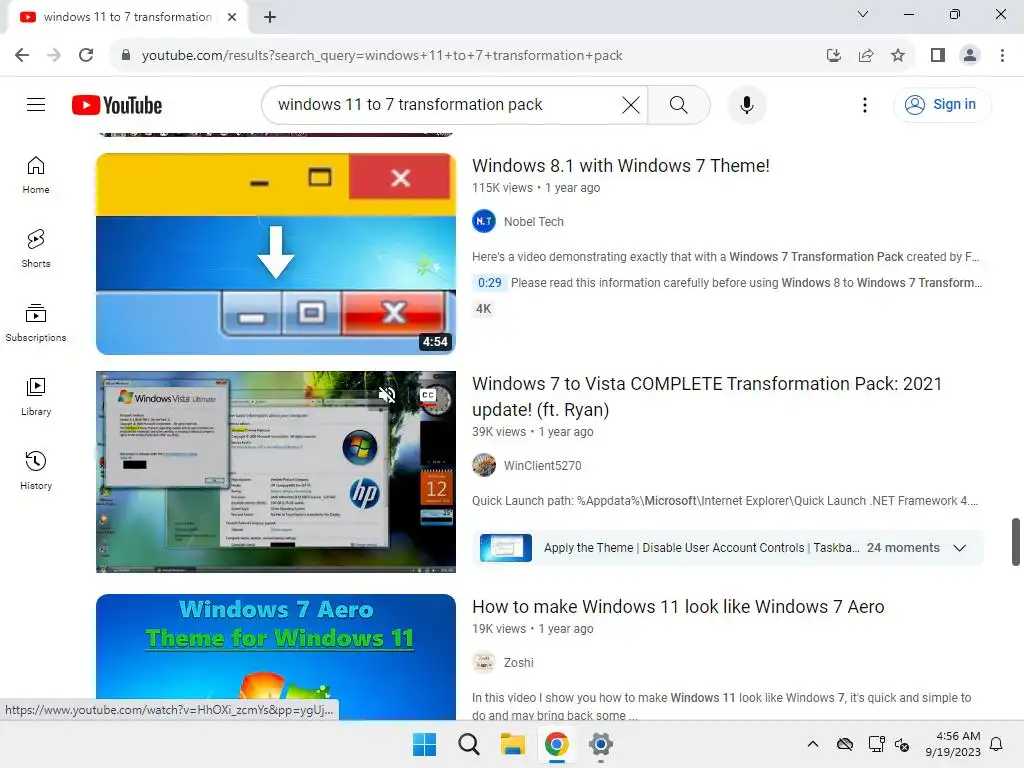Reload the page
This screenshot has height=768, width=1024.
point(86,55)
